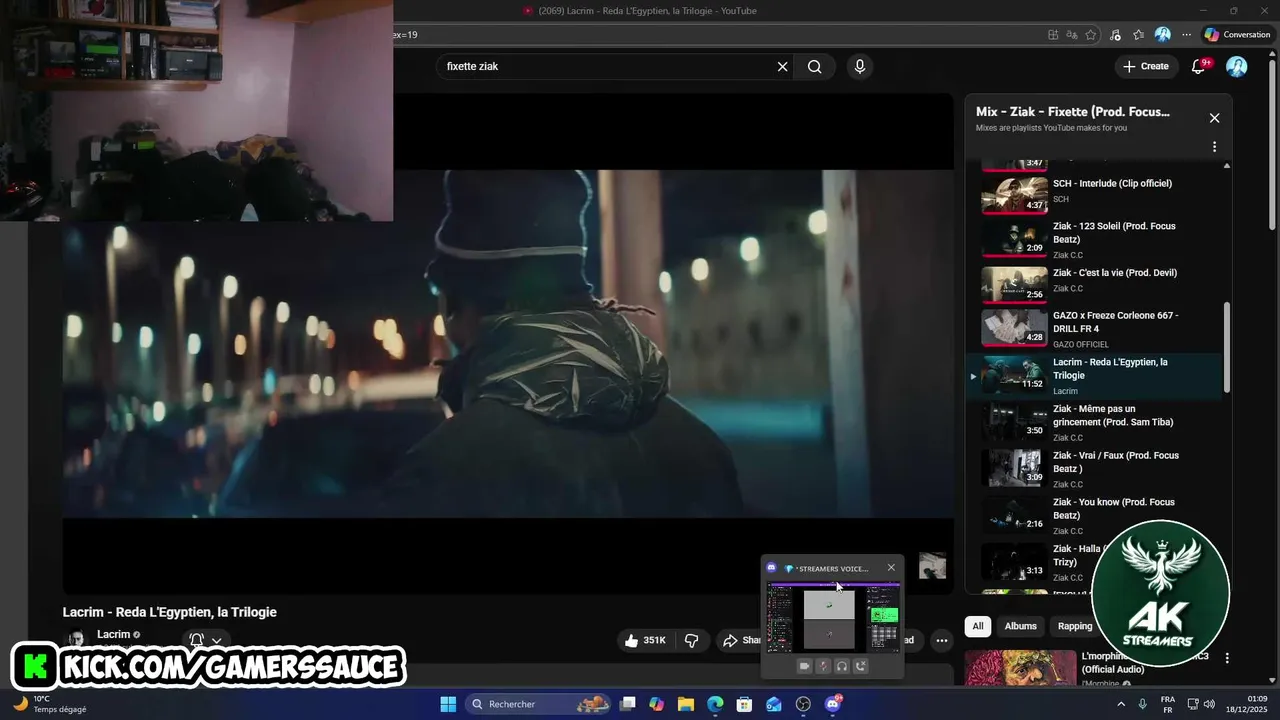Turn on Discord camera in call preview
Viewport: 1280px width, 720px height.
[x=804, y=666]
